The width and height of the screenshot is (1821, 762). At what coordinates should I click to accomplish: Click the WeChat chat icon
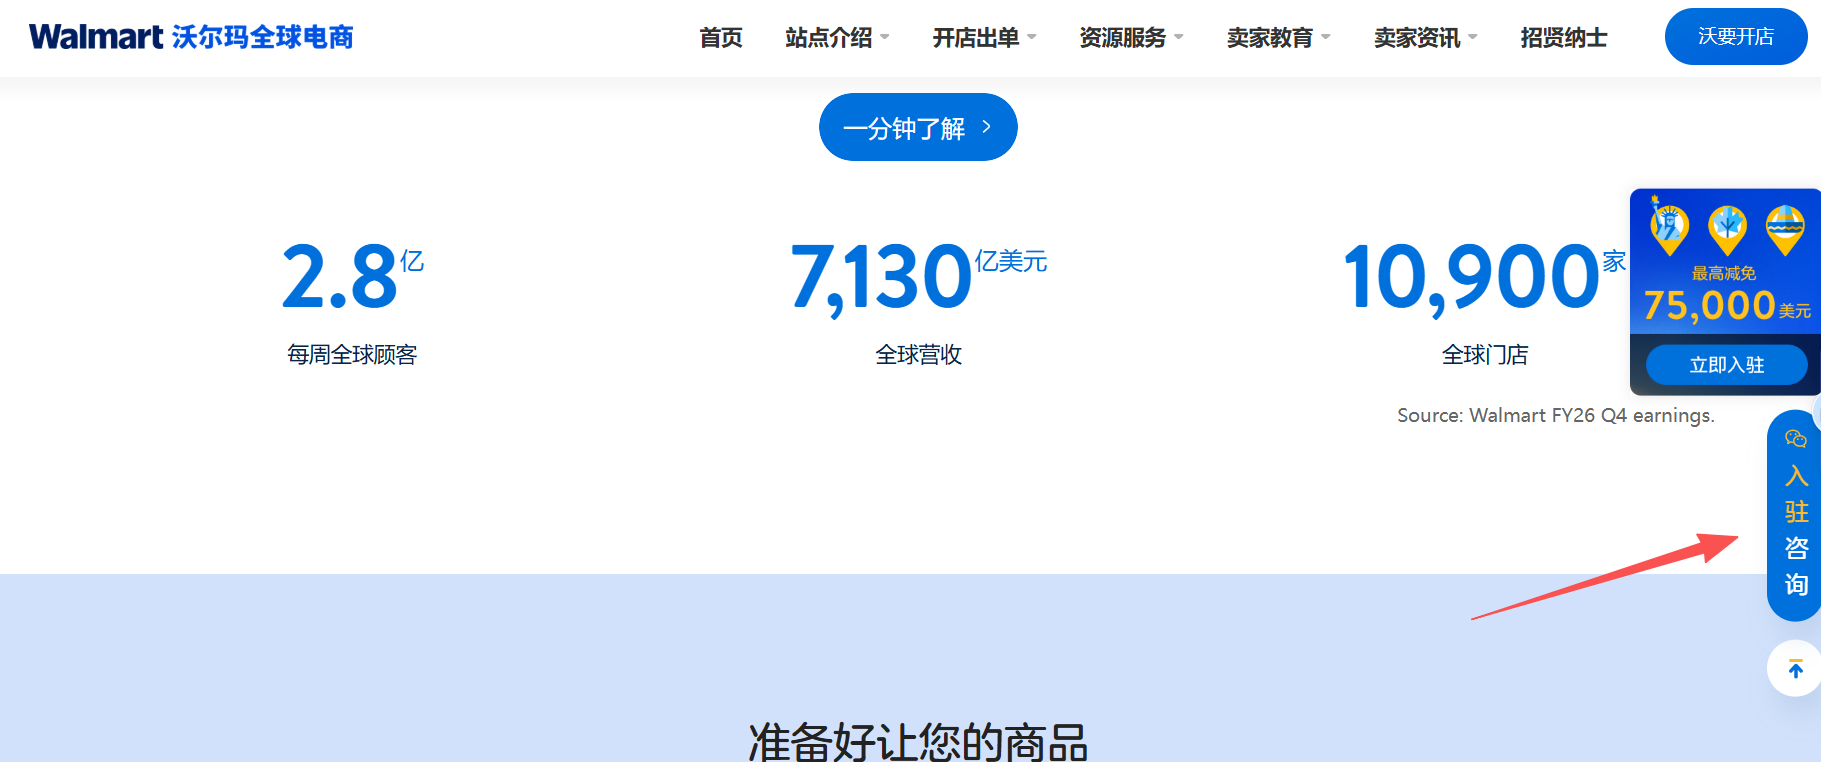click(x=1796, y=439)
